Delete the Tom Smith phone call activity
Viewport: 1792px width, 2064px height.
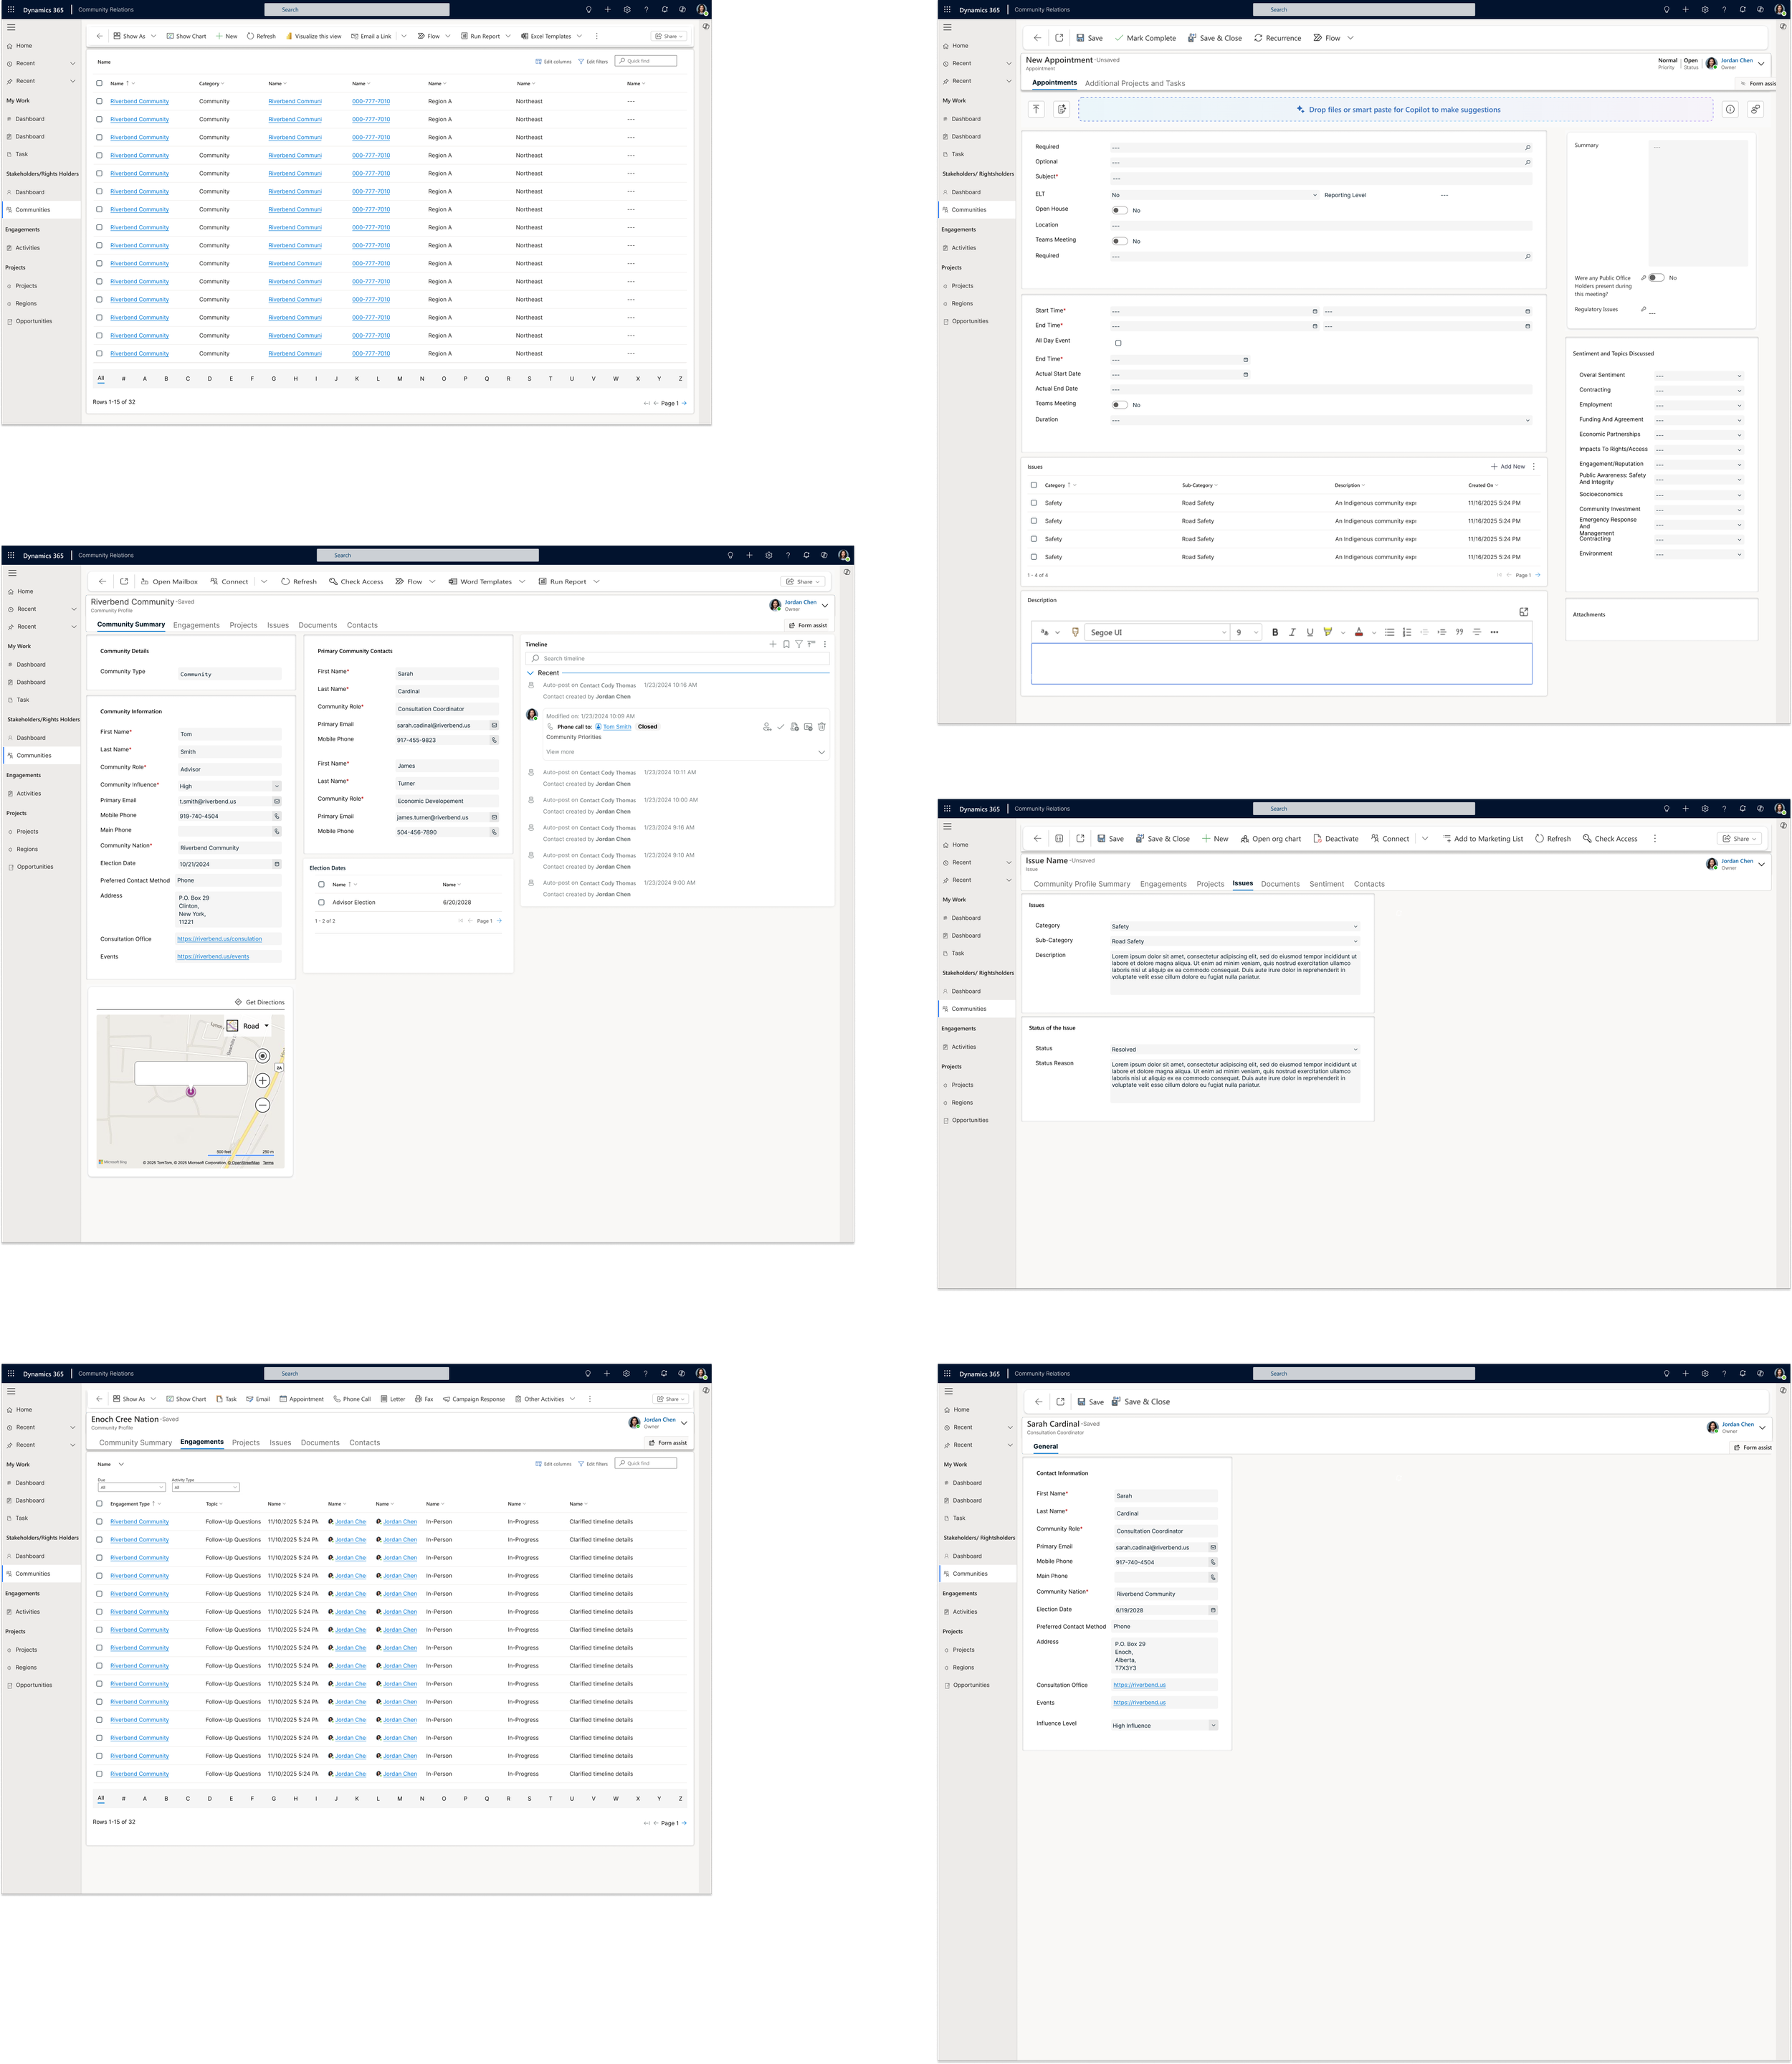[x=822, y=727]
